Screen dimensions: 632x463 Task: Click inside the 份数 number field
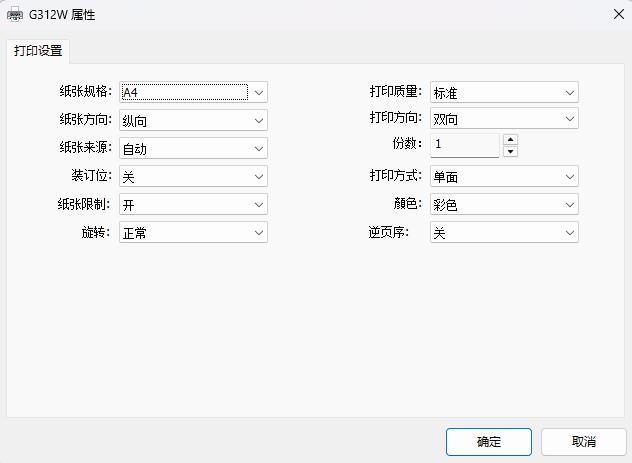click(x=464, y=145)
